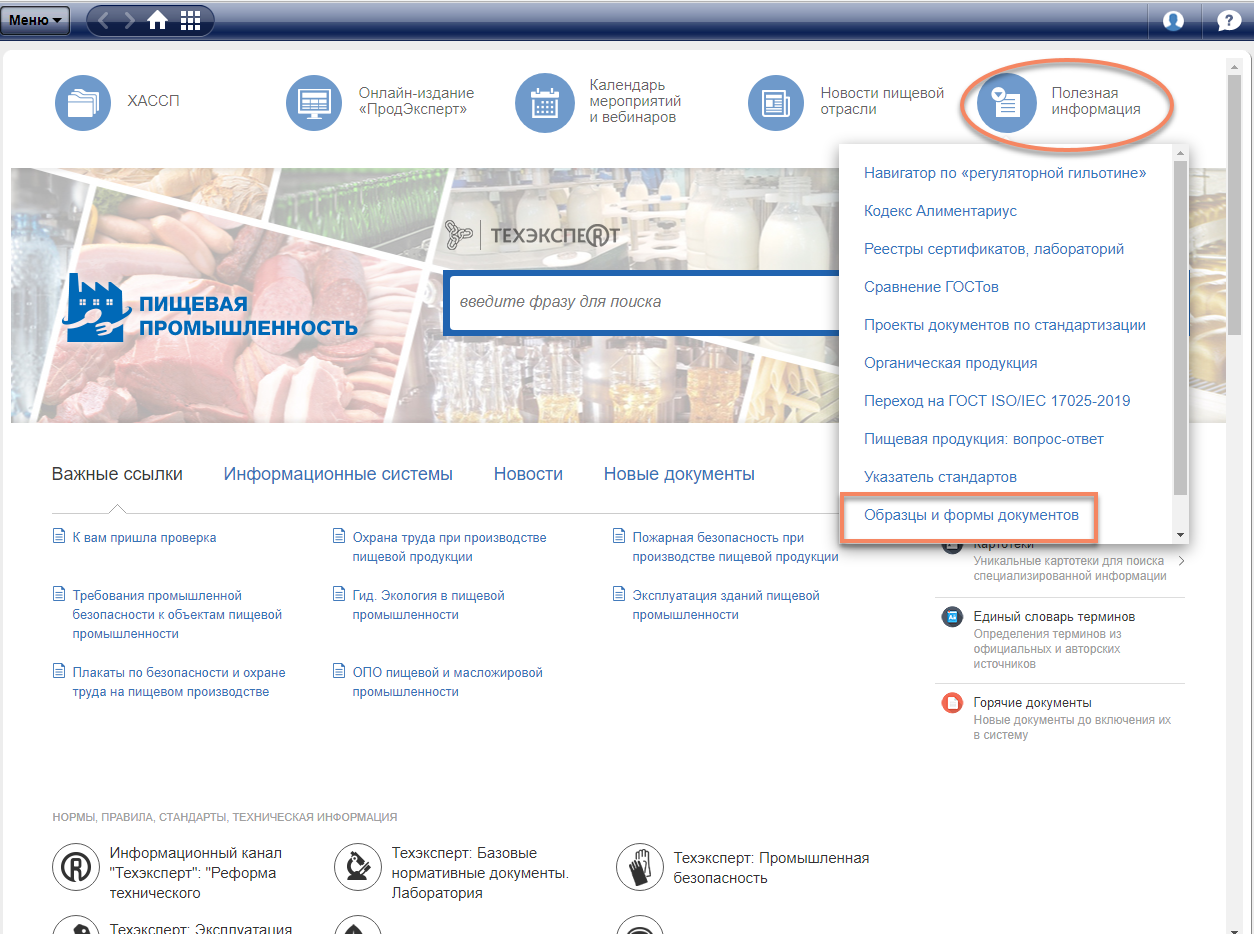Open the ПродЭксперт online edition icon
The width and height of the screenshot is (1254, 934).
coord(314,102)
